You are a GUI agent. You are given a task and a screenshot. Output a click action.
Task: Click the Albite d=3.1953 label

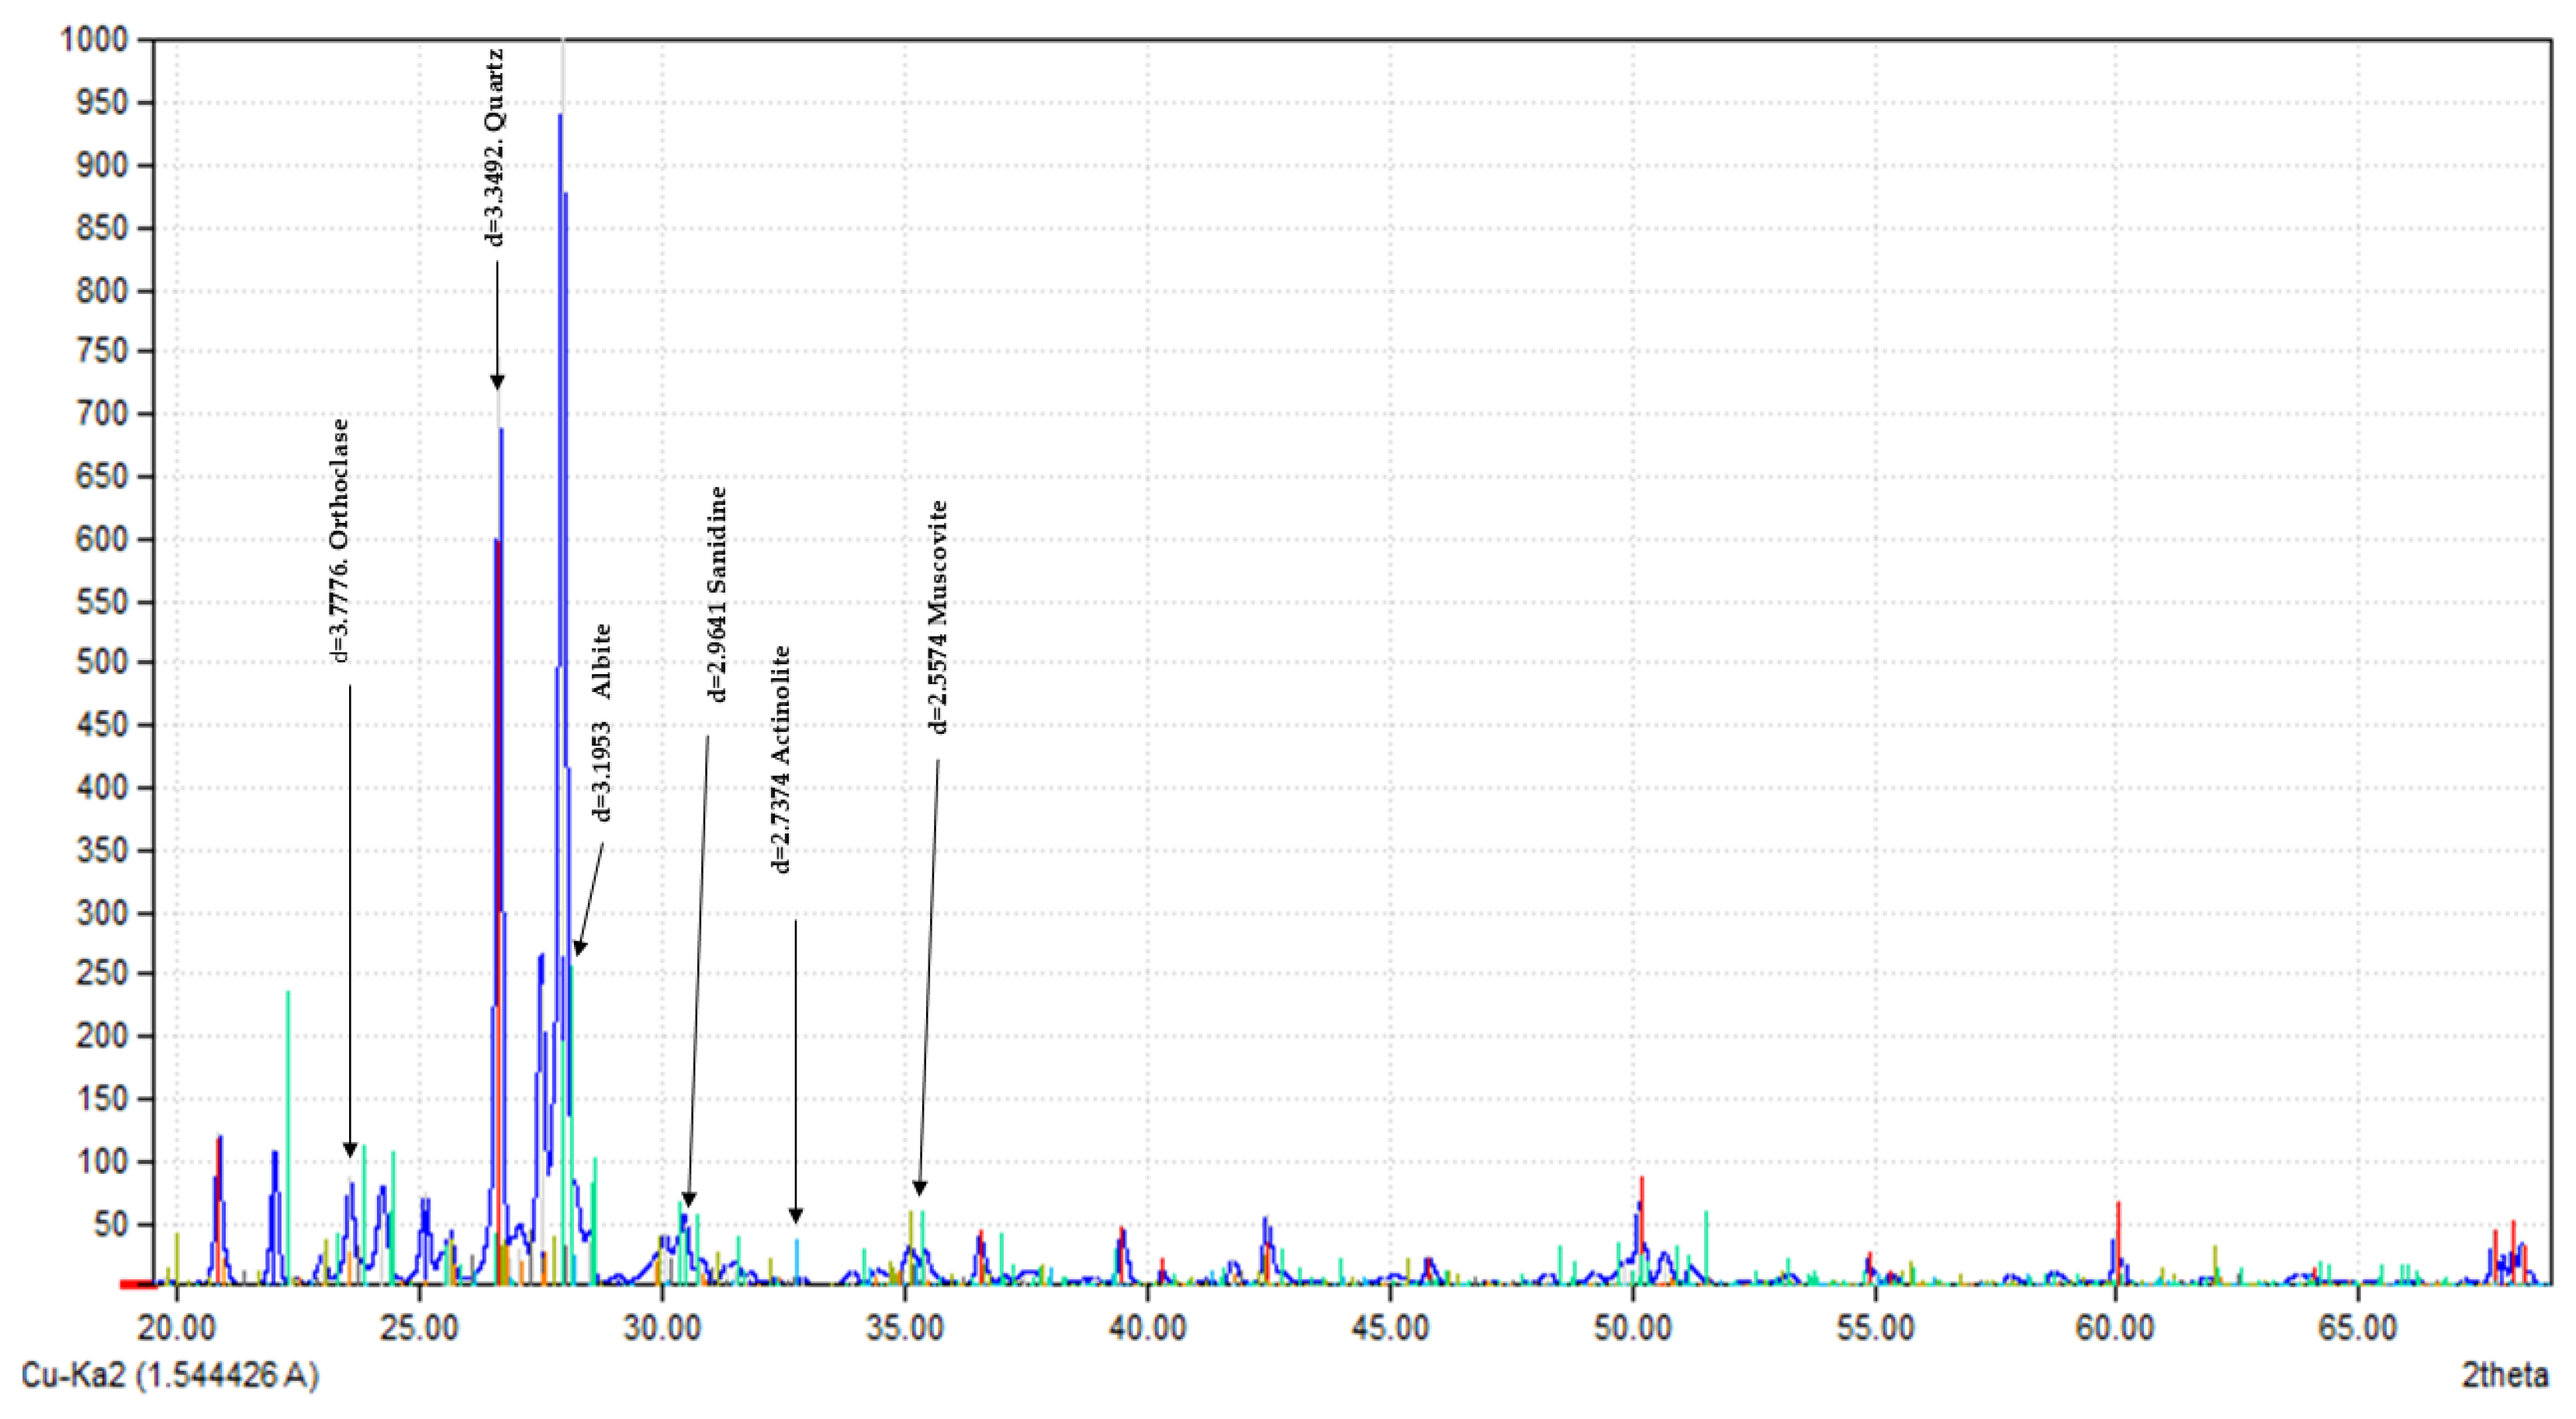point(601,722)
